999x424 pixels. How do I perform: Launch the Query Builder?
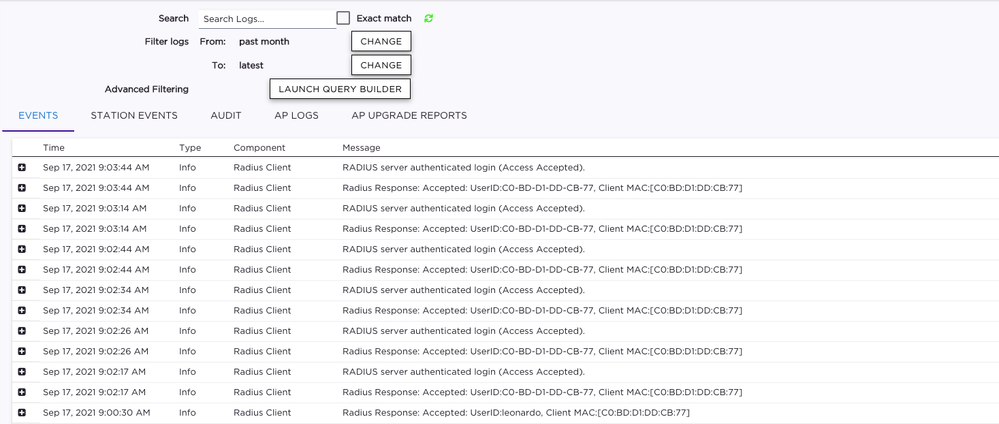[x=340, y=89]
